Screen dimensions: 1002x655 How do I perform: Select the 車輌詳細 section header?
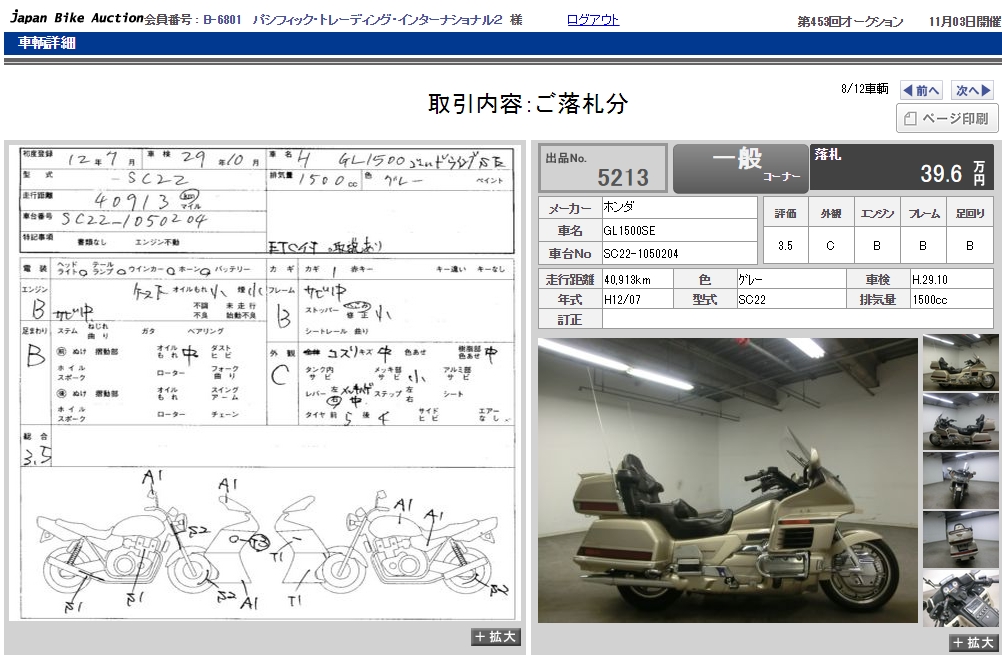[x=46, y=43]
